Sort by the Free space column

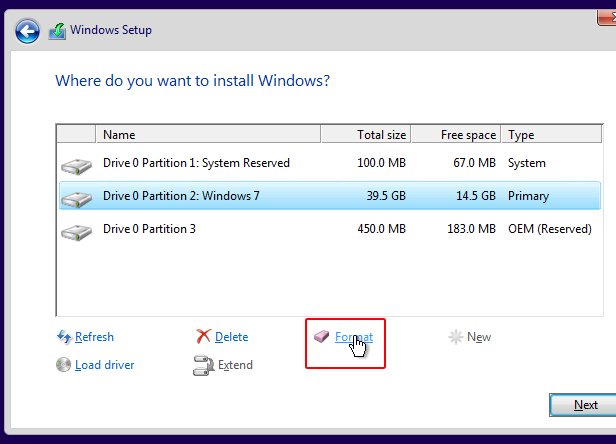pos(467,134)
